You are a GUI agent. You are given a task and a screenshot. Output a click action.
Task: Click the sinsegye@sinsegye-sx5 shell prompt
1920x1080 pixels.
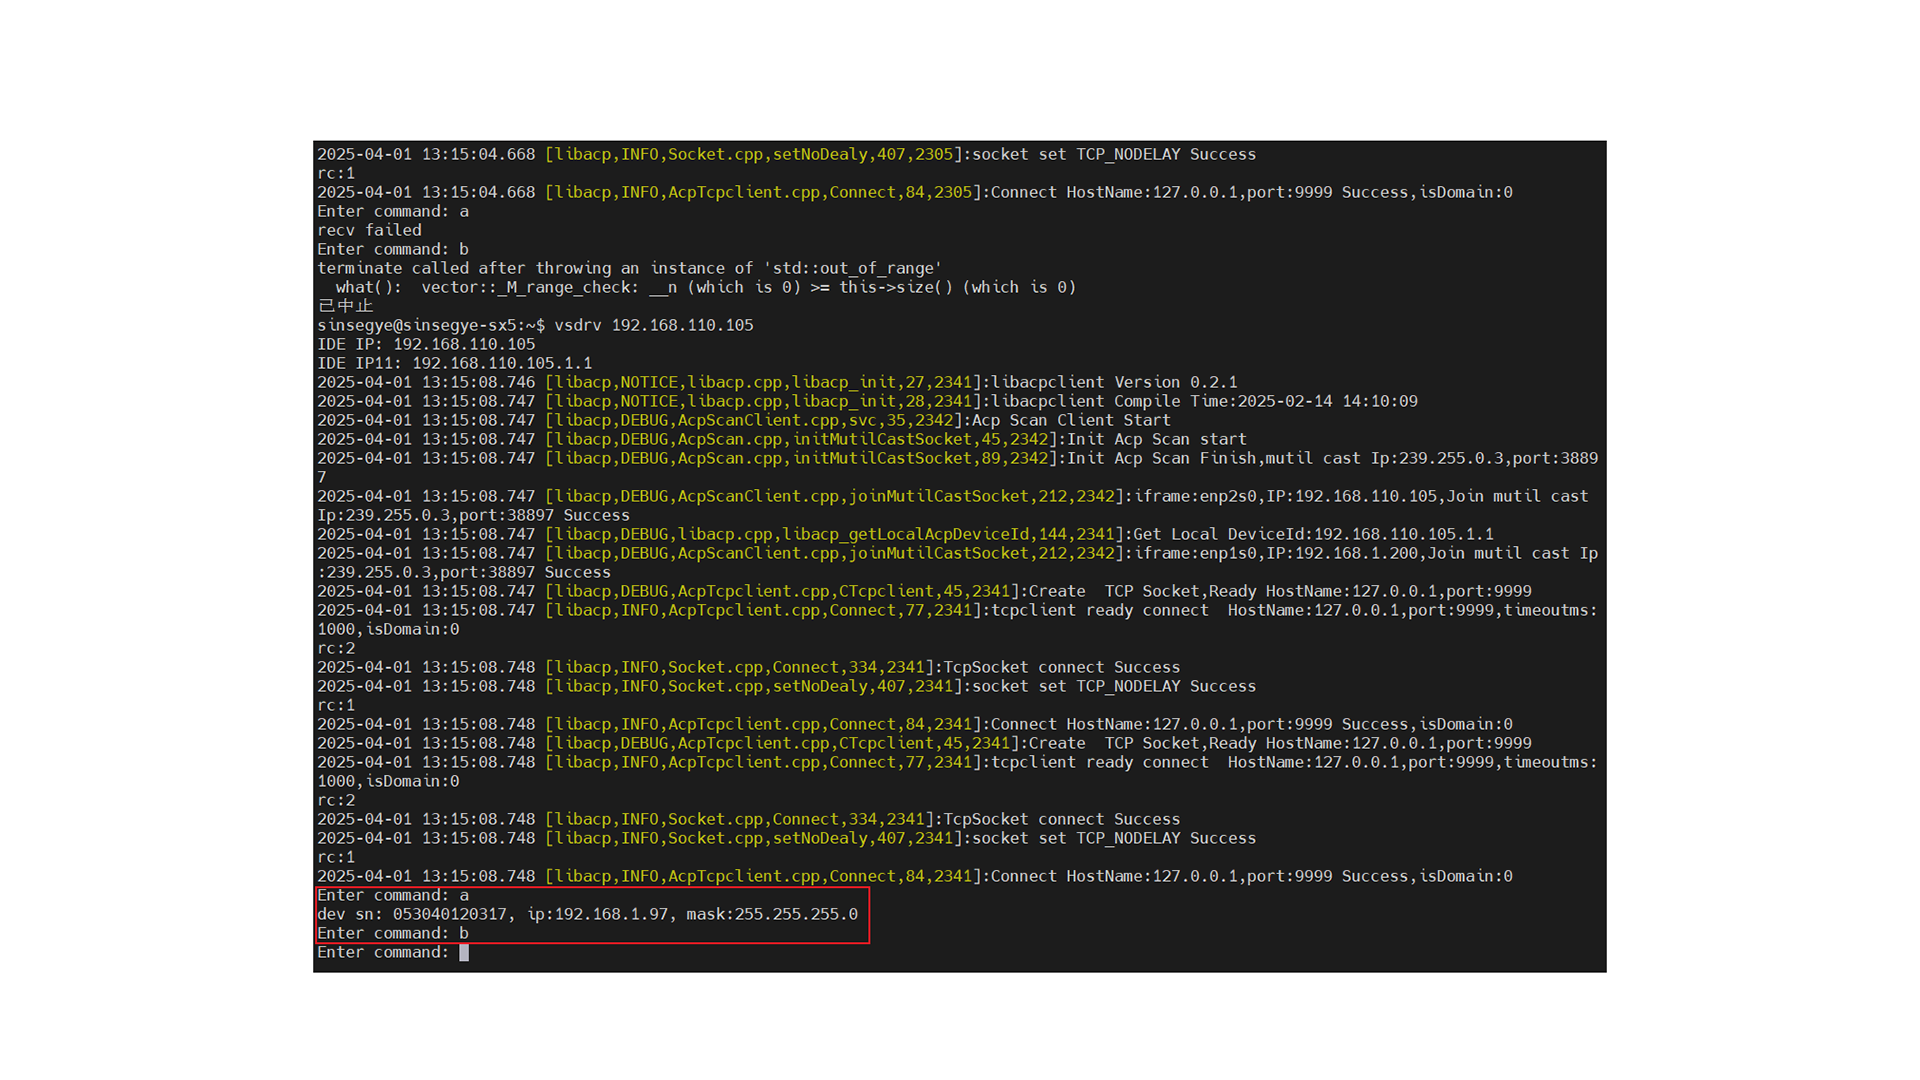(x=430, y=325)
